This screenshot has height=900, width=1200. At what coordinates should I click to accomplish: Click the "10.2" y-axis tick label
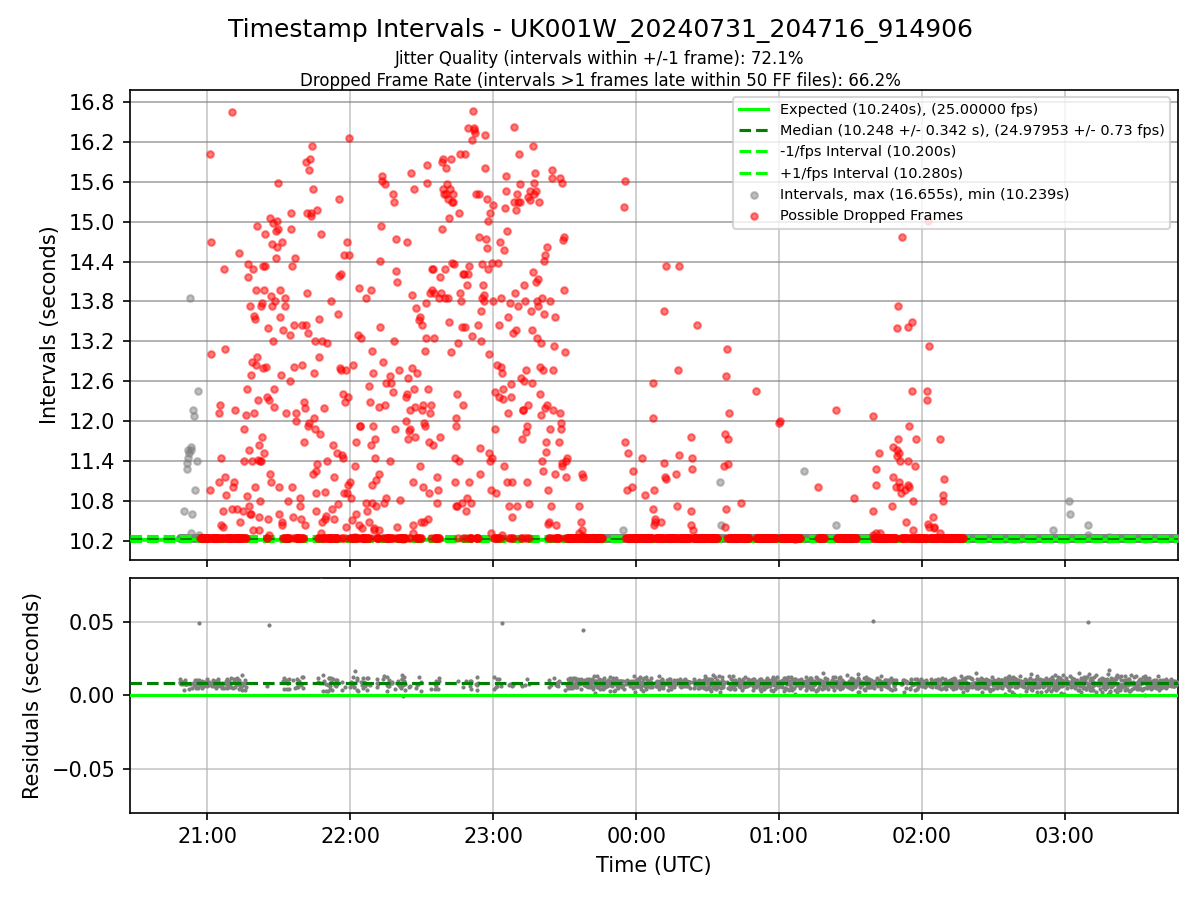click(x=92, y=541)
